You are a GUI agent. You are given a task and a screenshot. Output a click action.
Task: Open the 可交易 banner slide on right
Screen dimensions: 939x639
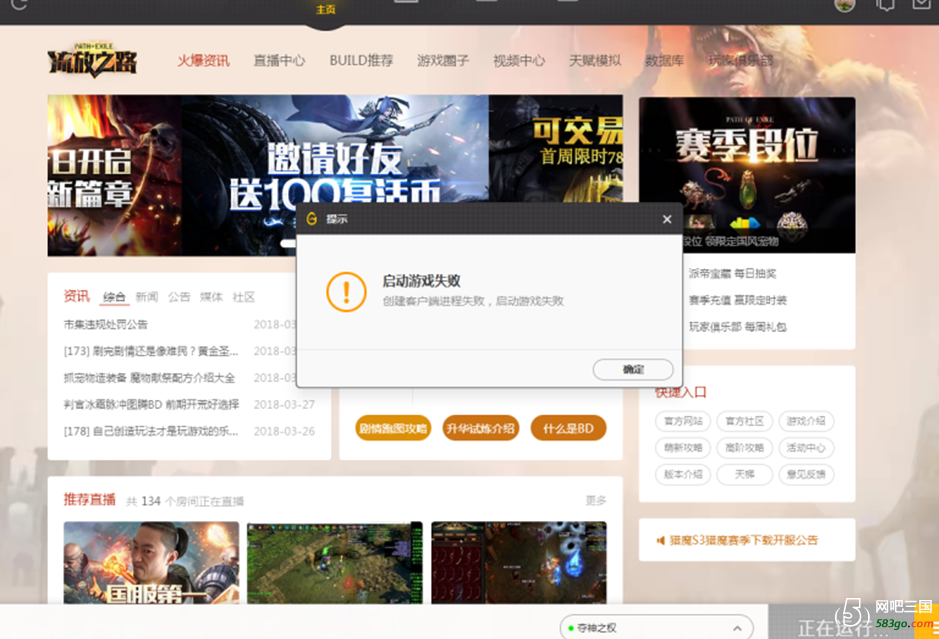tap(556, 149)
